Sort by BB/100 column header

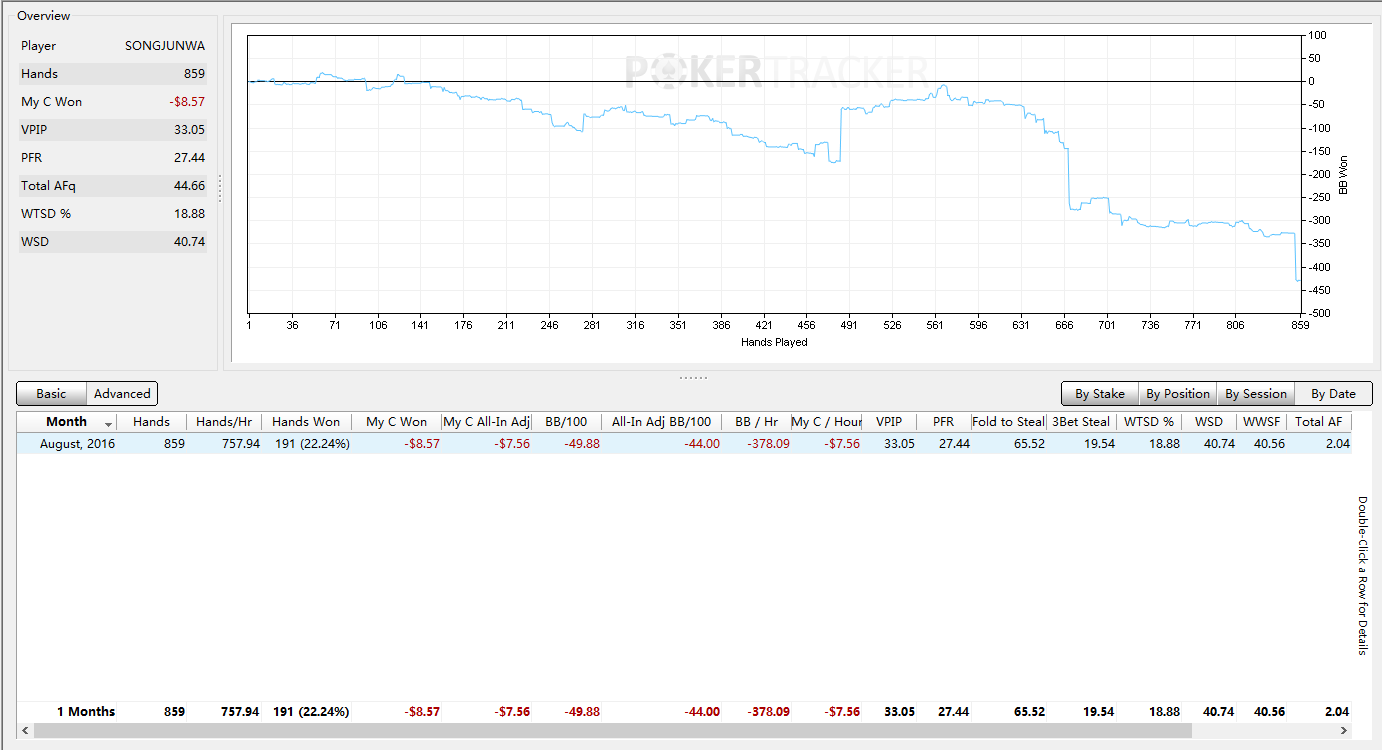567,422
